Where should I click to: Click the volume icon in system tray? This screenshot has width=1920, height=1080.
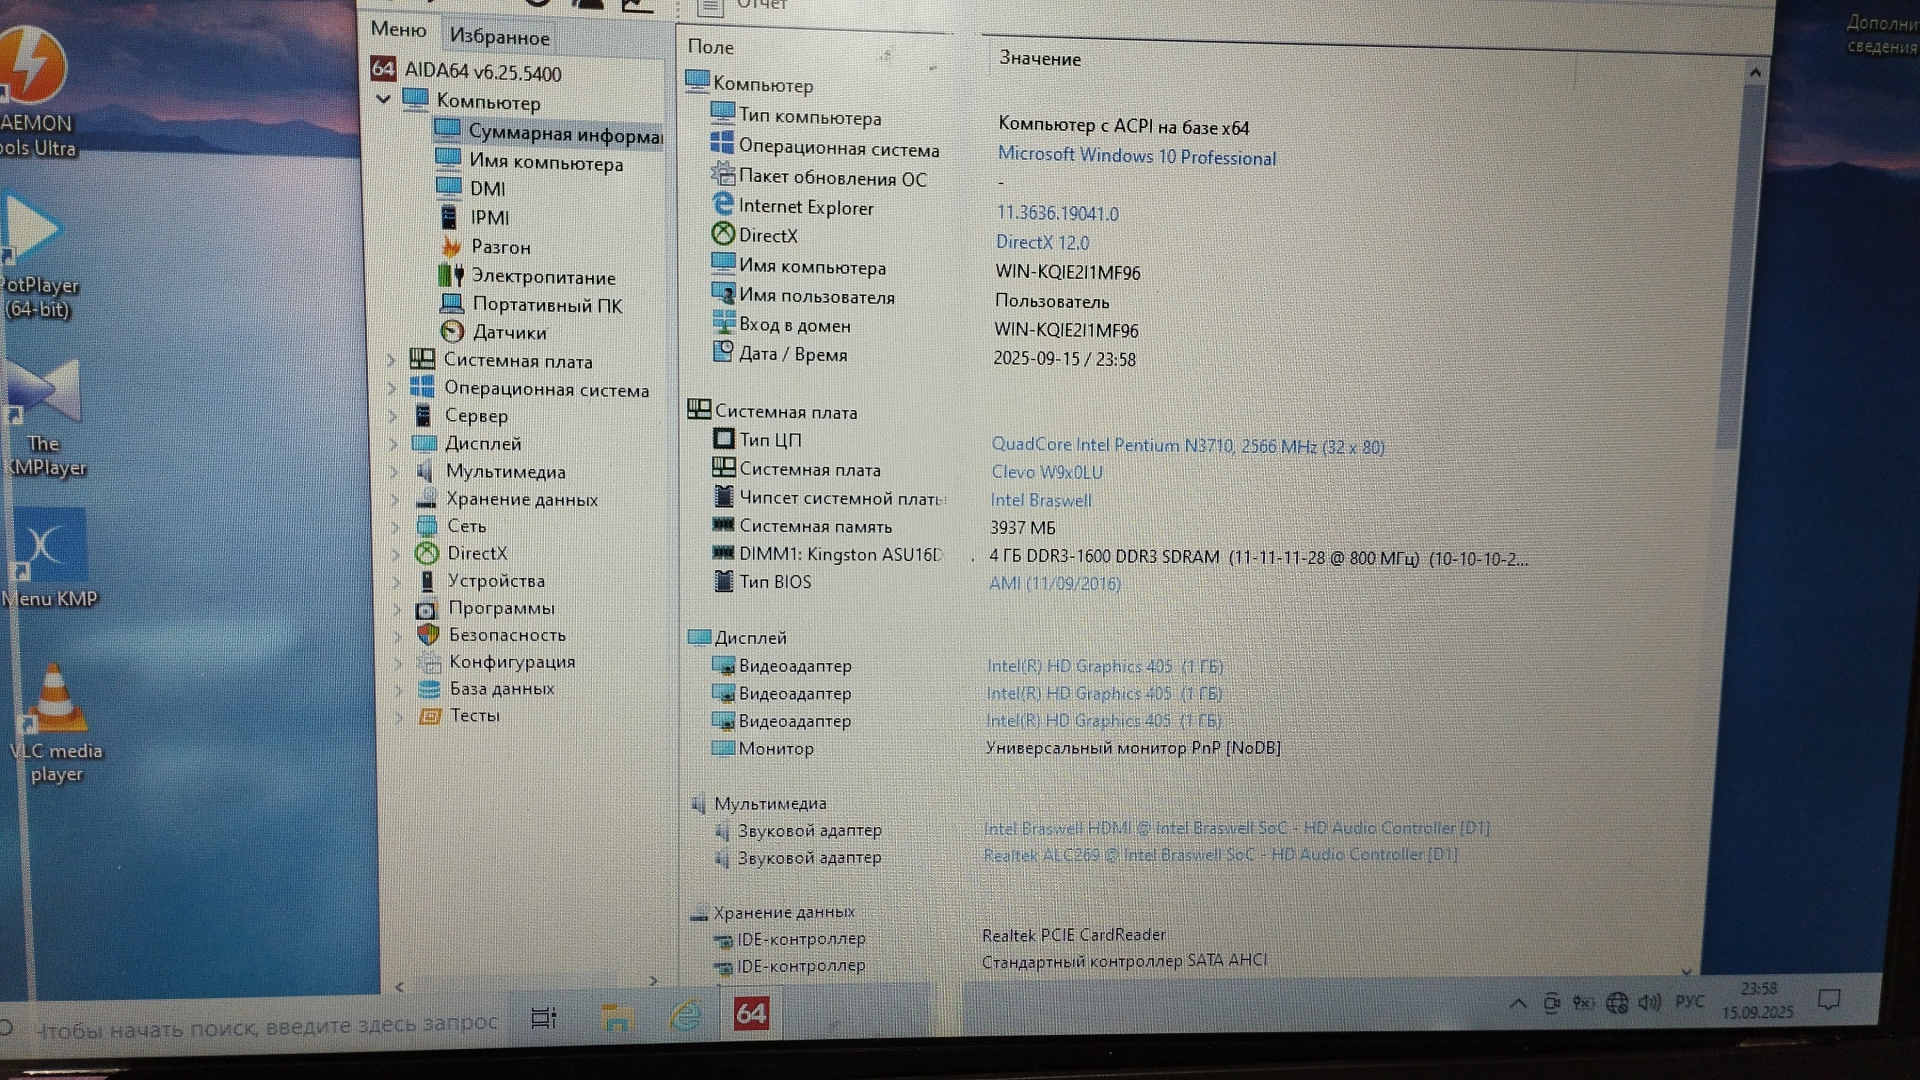point(1649,1002)
